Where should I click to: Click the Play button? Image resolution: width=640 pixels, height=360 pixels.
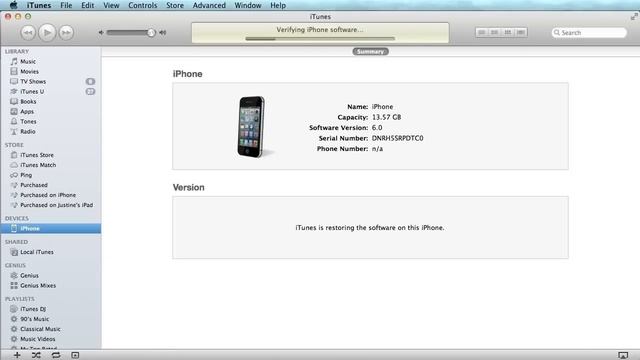click(47, 32)
